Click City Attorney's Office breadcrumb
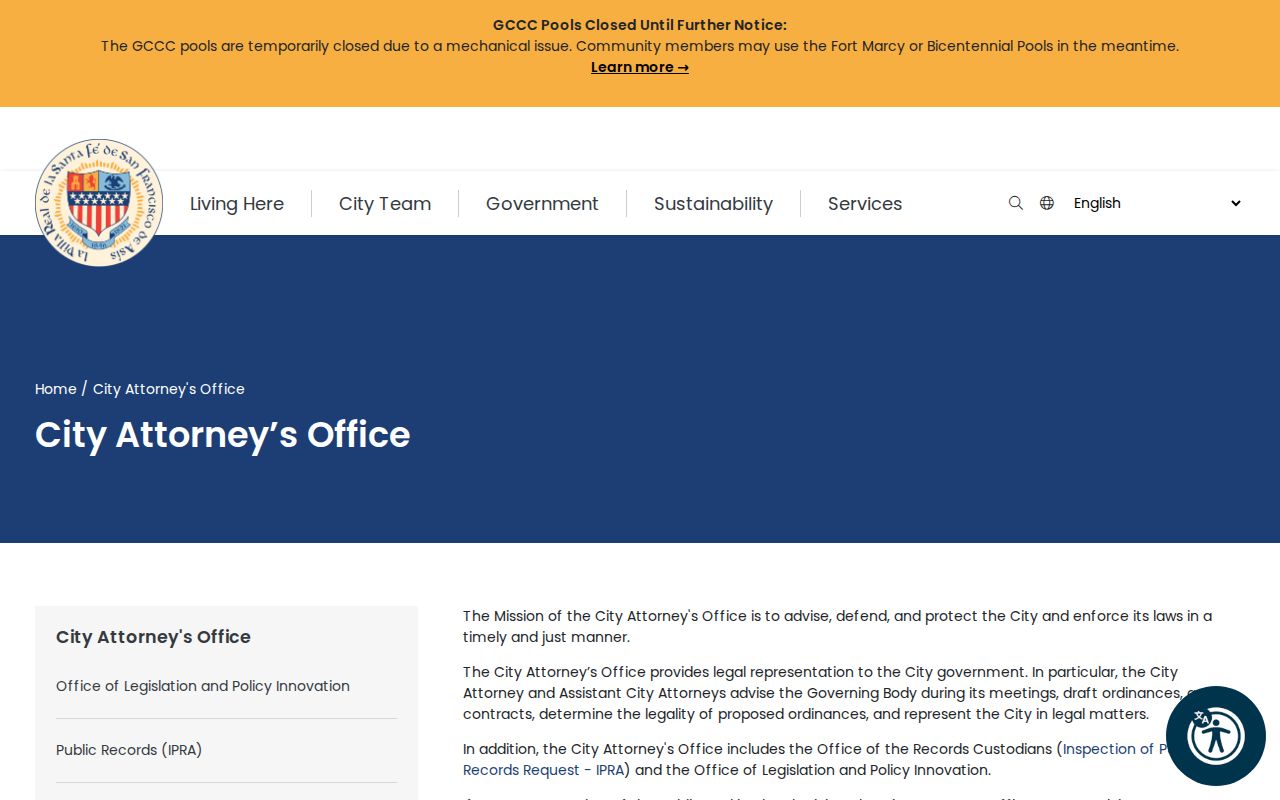Screen dimensions: 1280x800 coord(169,389)
